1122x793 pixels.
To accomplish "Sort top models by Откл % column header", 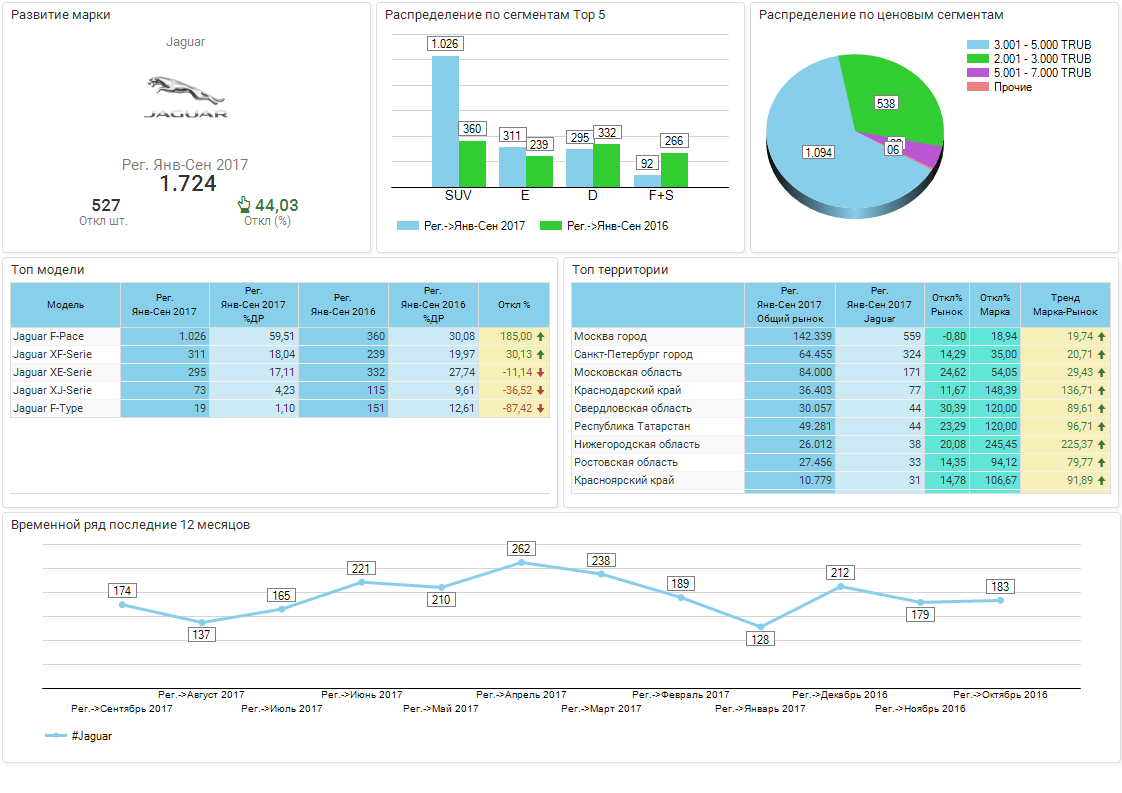I will coord(514,305).
